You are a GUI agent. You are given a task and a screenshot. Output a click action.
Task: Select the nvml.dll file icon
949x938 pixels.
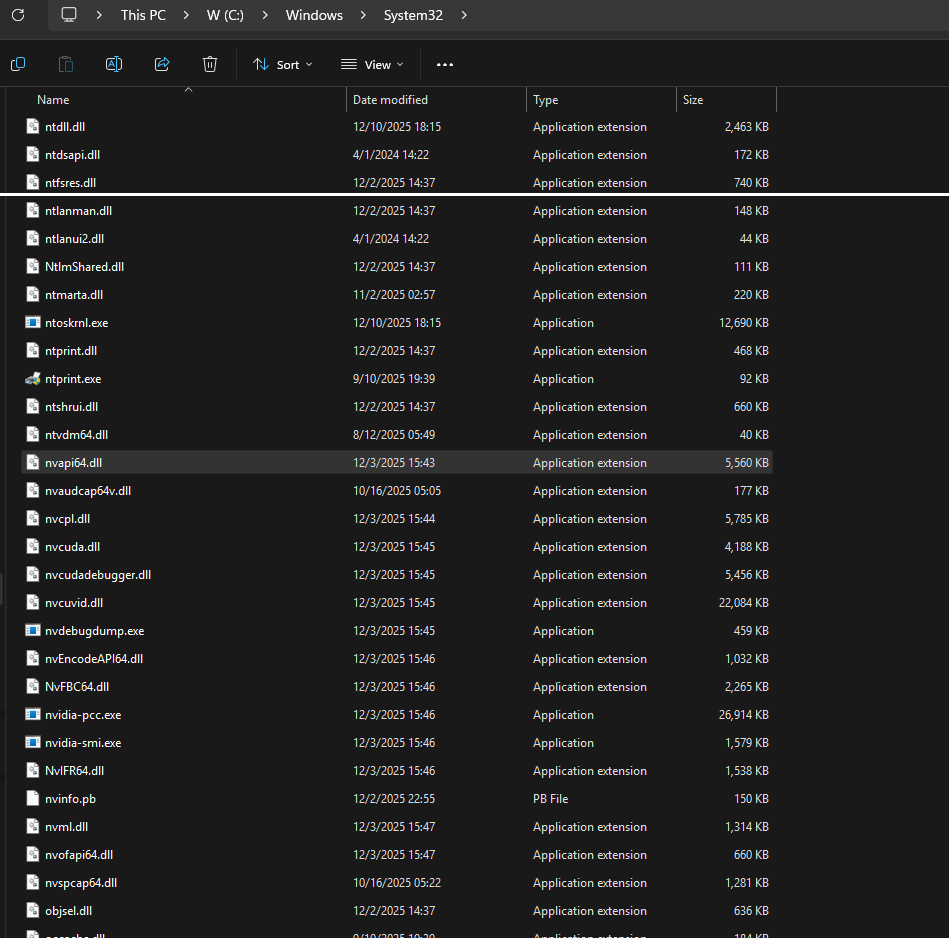coord(33,827)
